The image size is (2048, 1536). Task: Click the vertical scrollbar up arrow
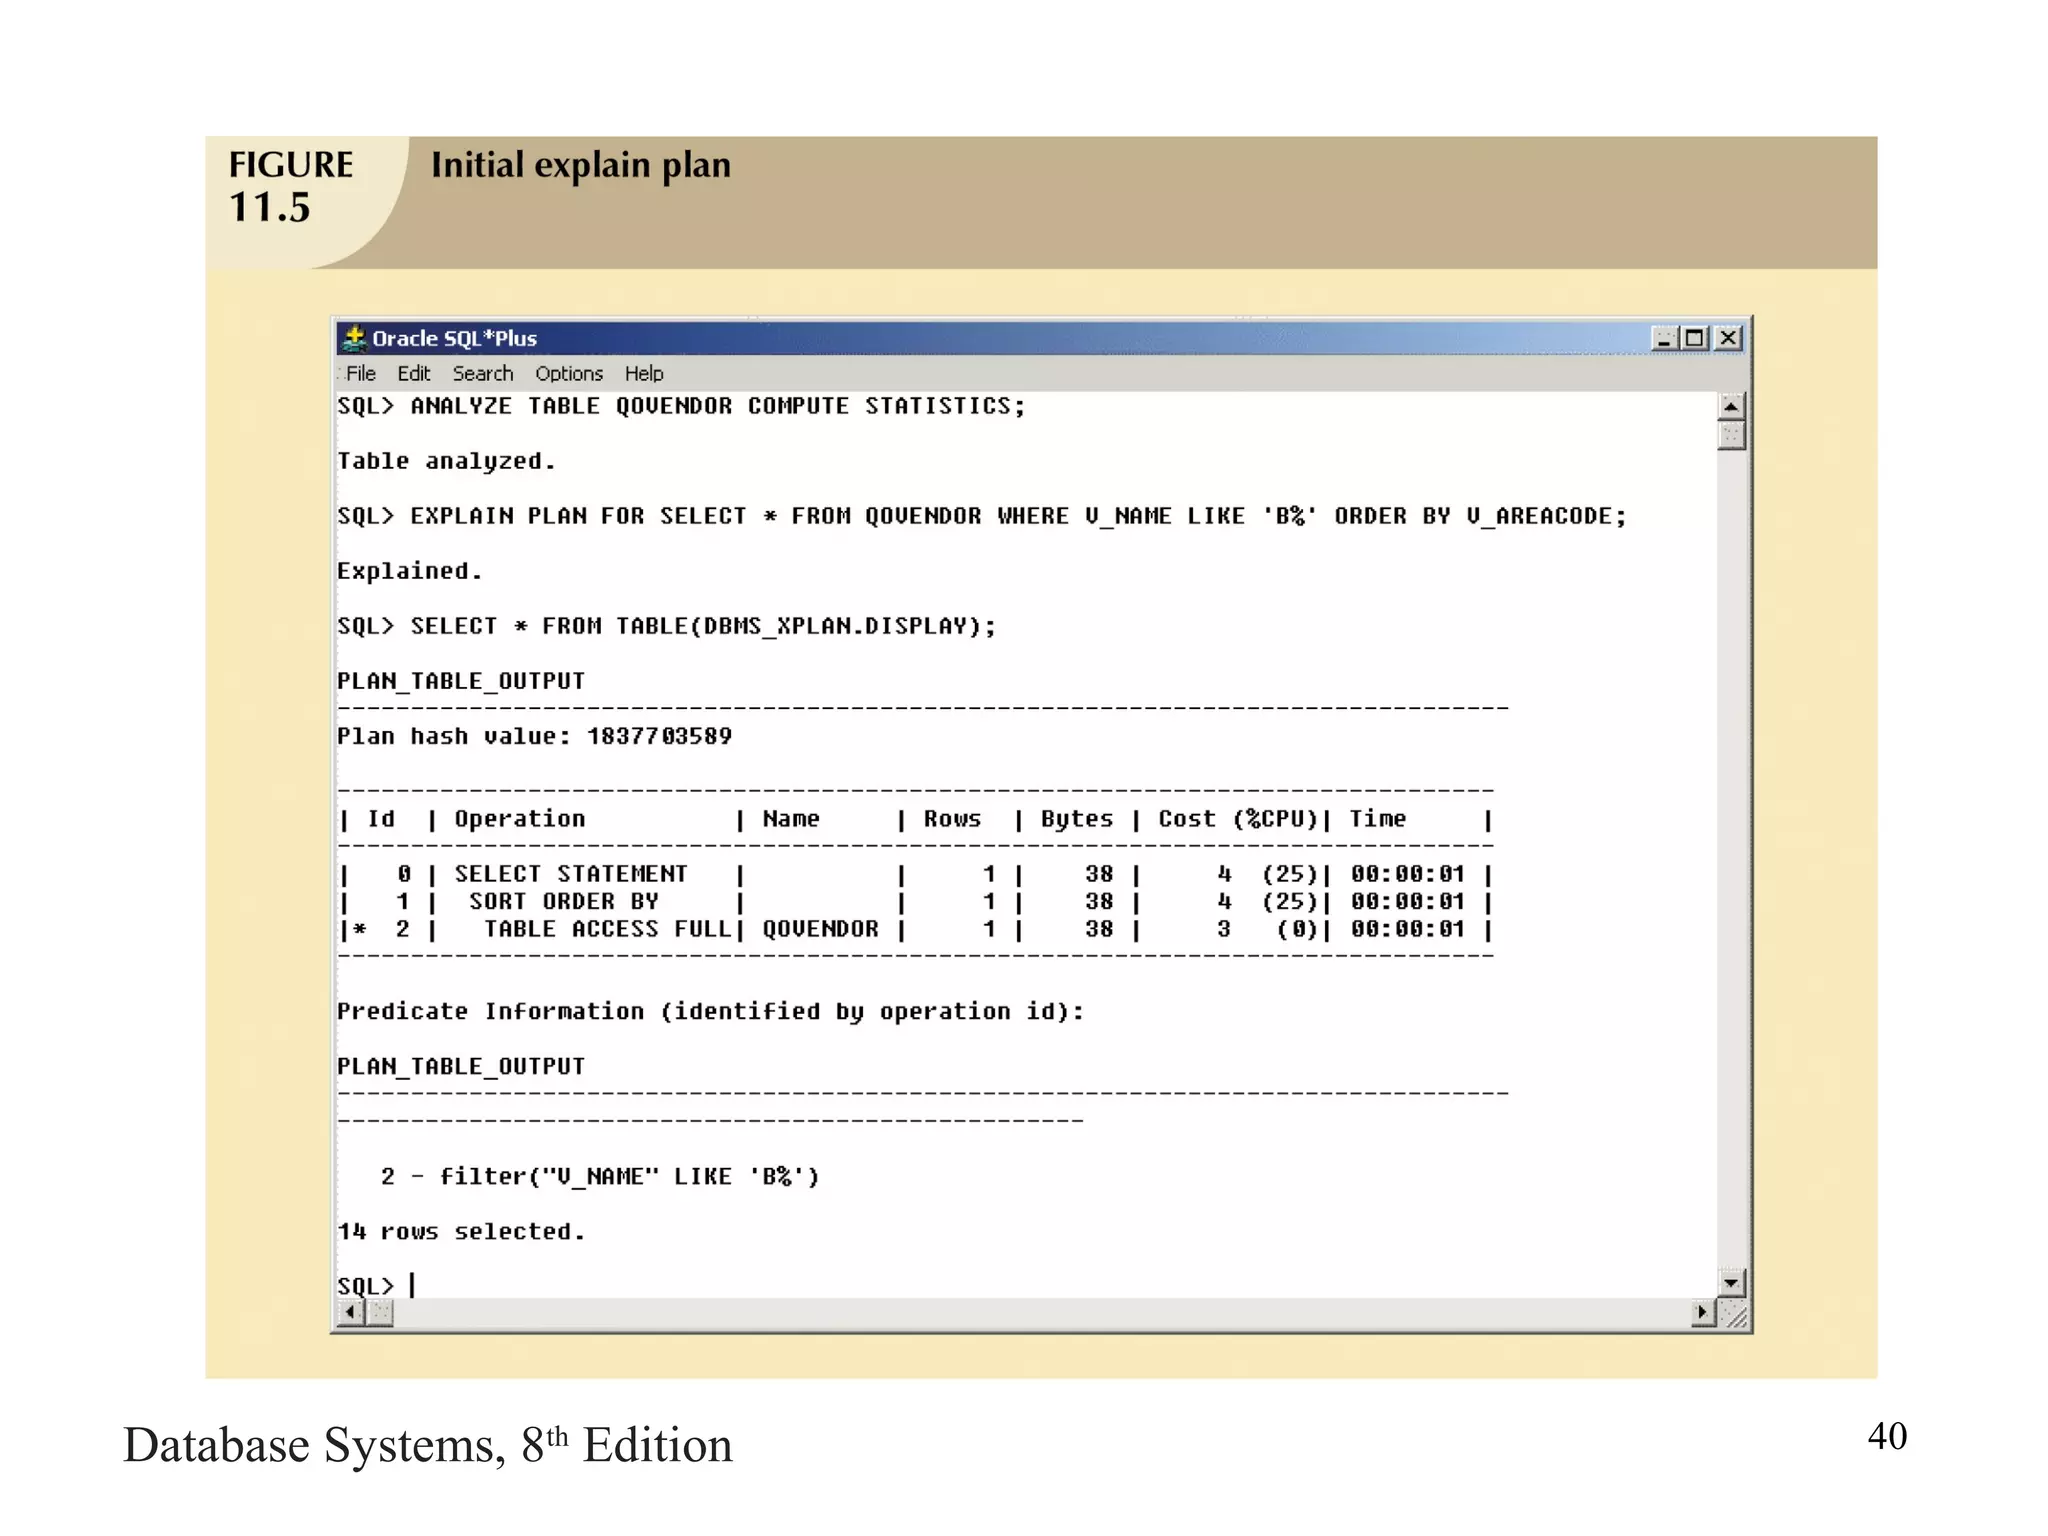[x=1731, y=406]
